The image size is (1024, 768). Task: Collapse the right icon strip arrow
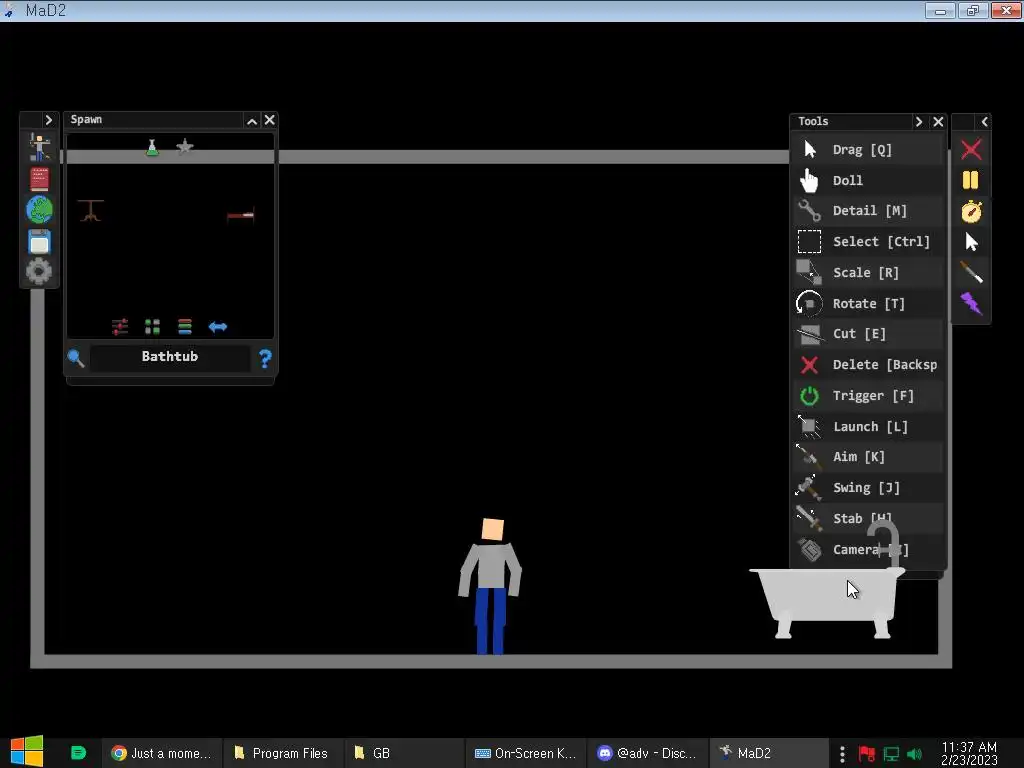(x=984, y=121)
